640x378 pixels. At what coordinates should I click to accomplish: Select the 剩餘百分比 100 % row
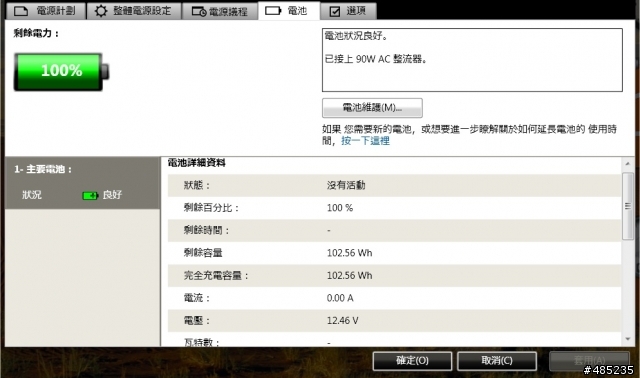click(394, 208)
